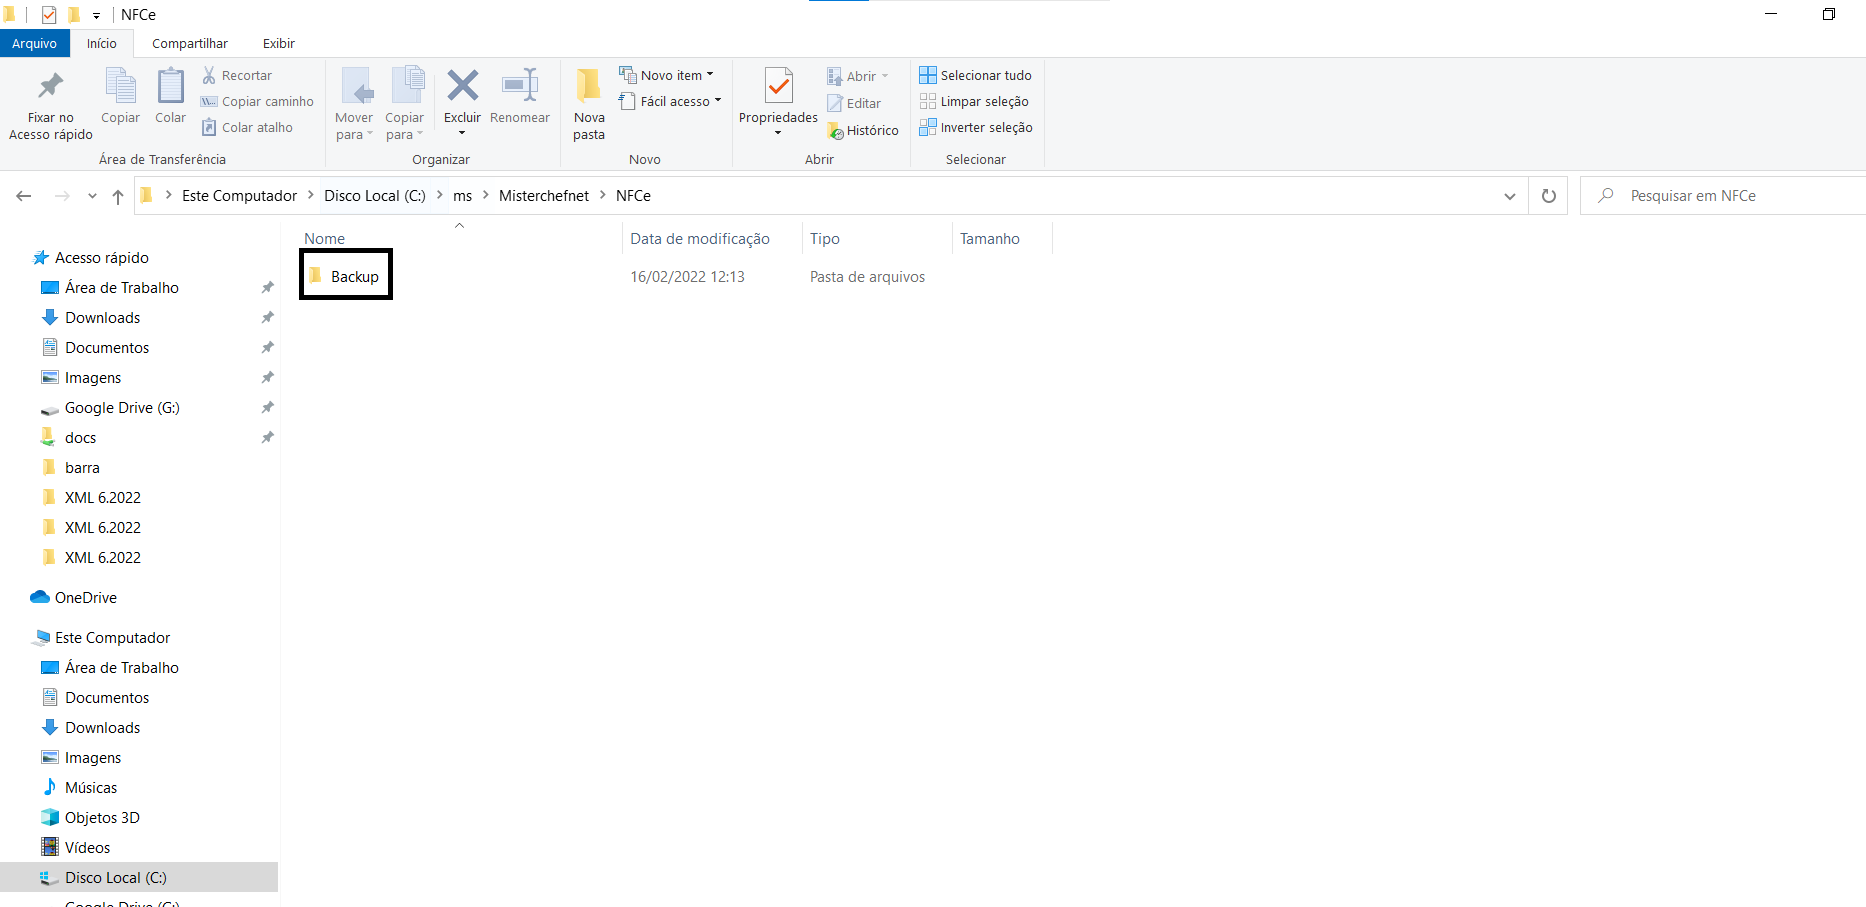Open the Fácil acesso dropdown

670,101
